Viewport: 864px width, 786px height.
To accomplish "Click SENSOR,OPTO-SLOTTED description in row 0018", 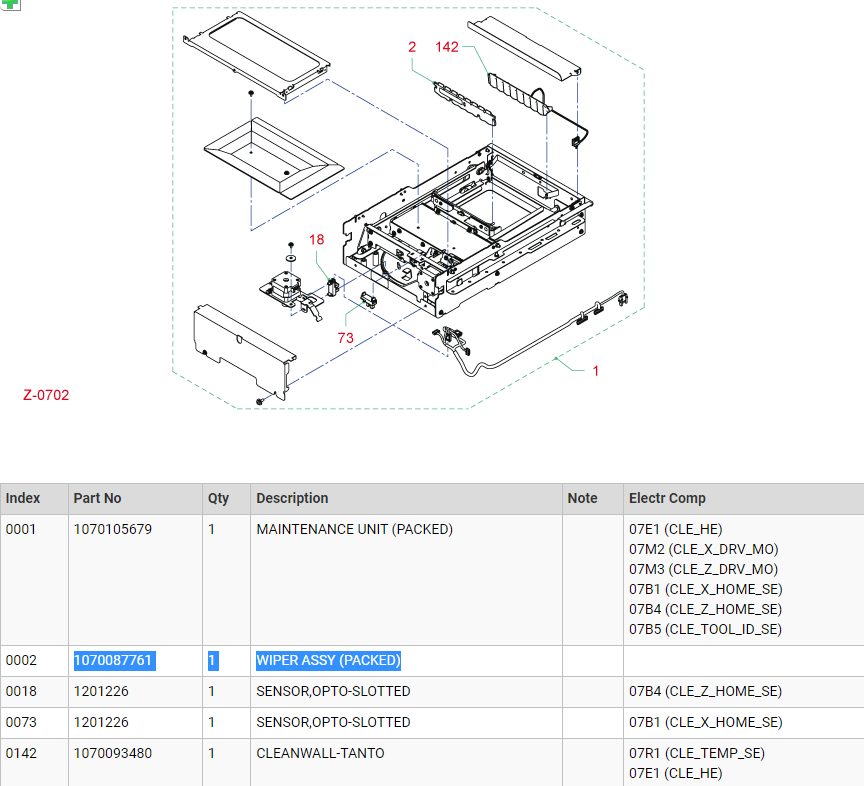I will pos(333,692).
